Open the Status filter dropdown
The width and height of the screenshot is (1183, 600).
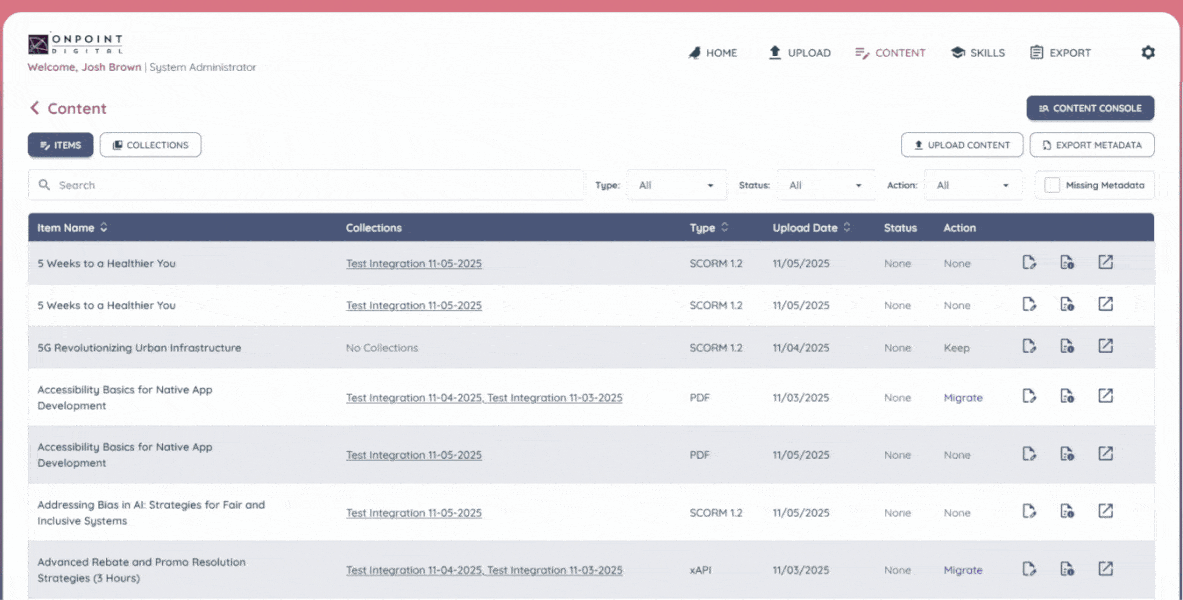[x=826, y=185]
